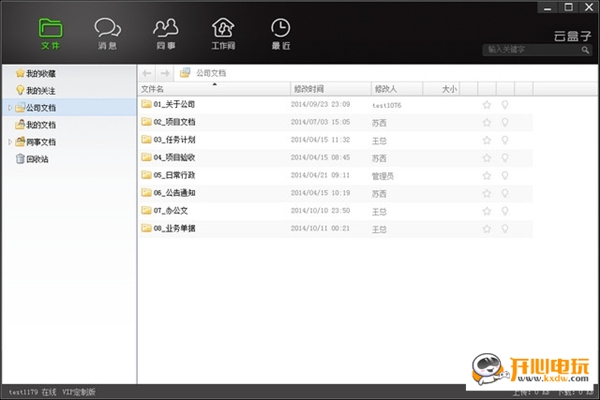
Task: Open the 文件 (Files) tab
Action: click(51, 34)
